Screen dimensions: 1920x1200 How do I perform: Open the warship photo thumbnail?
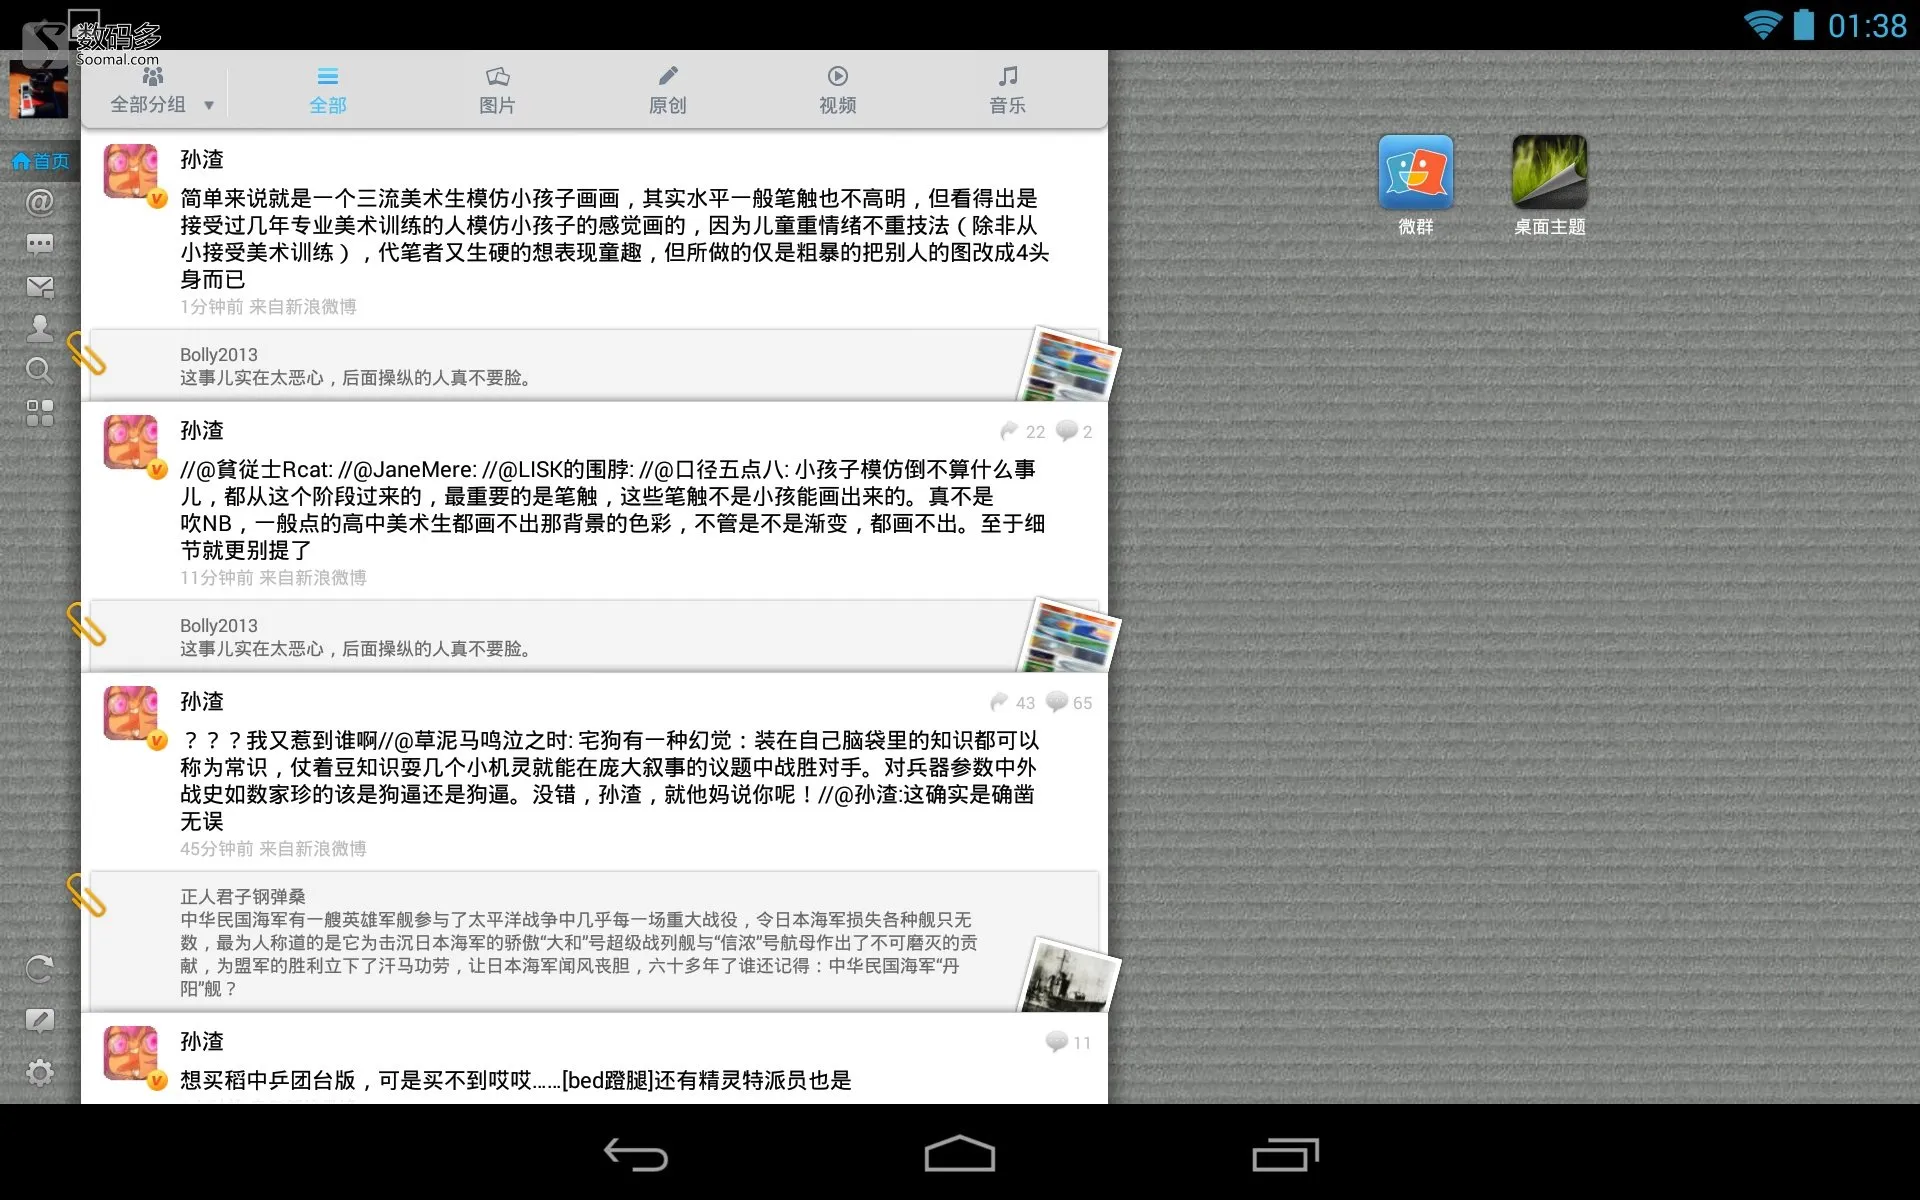tap(1070, 976)
